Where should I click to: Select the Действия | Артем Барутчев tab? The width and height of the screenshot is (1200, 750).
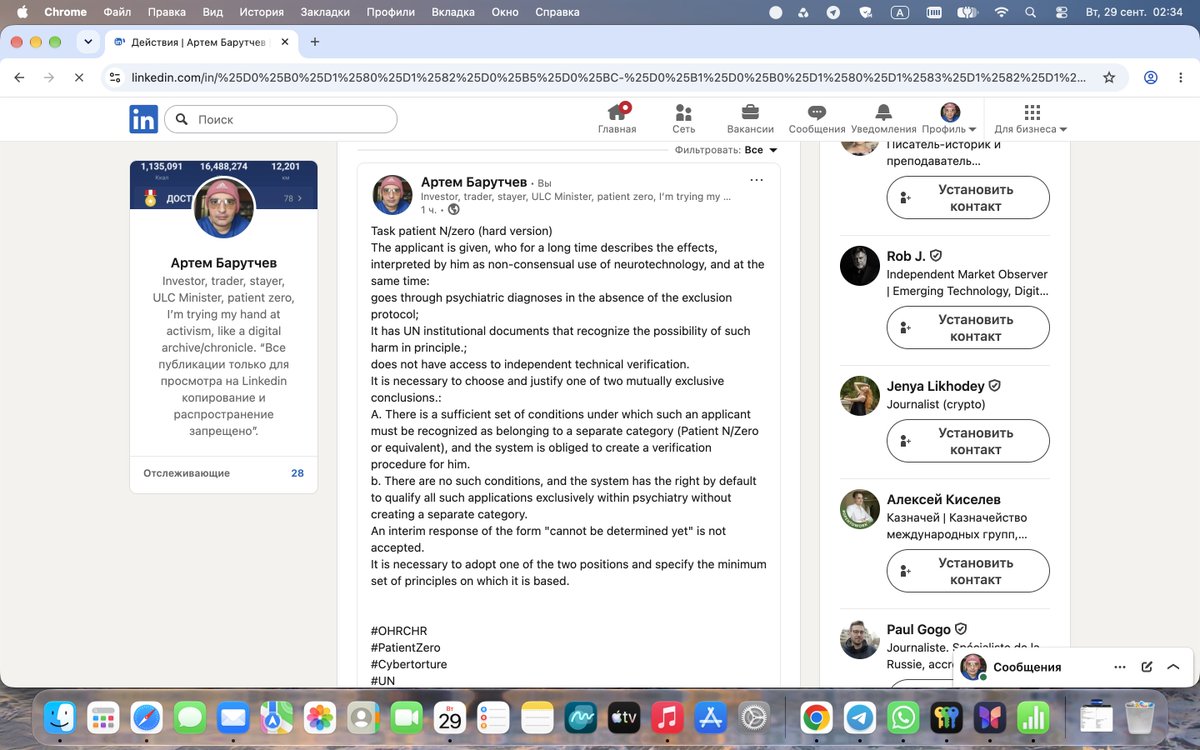(200, 42)
